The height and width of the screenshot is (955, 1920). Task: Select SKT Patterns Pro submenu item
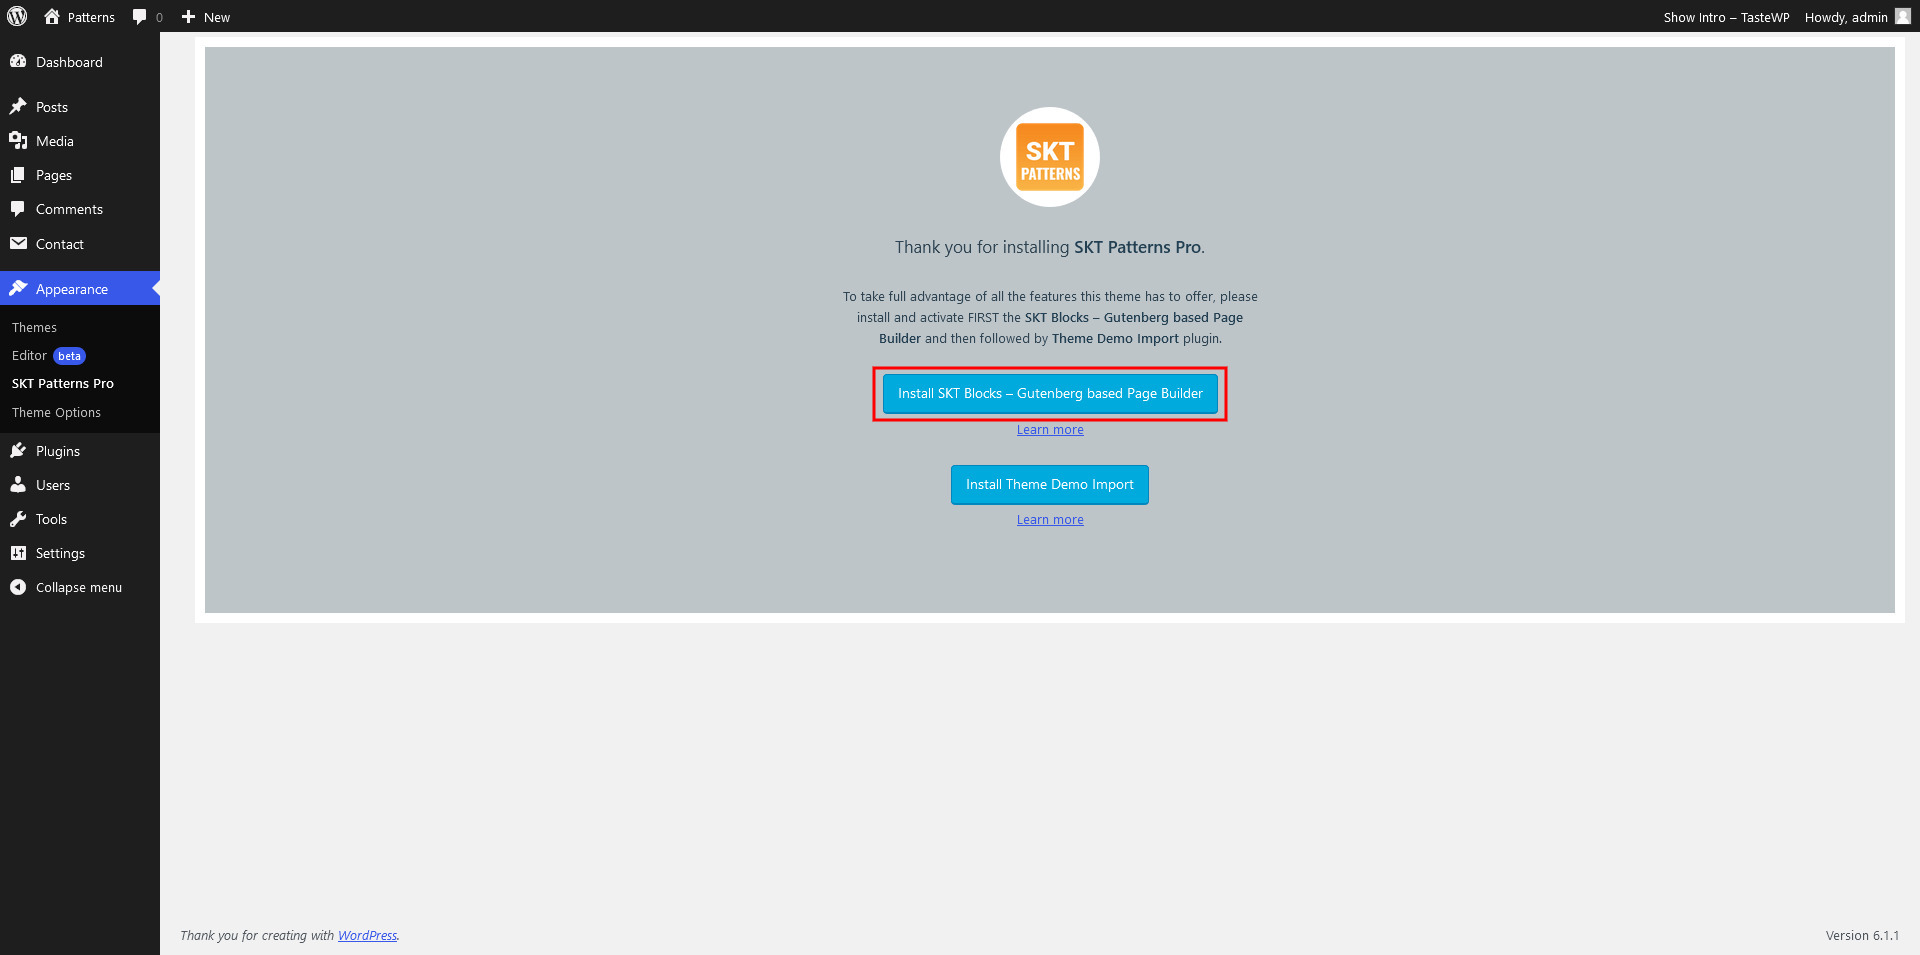[x=63, y=383]
